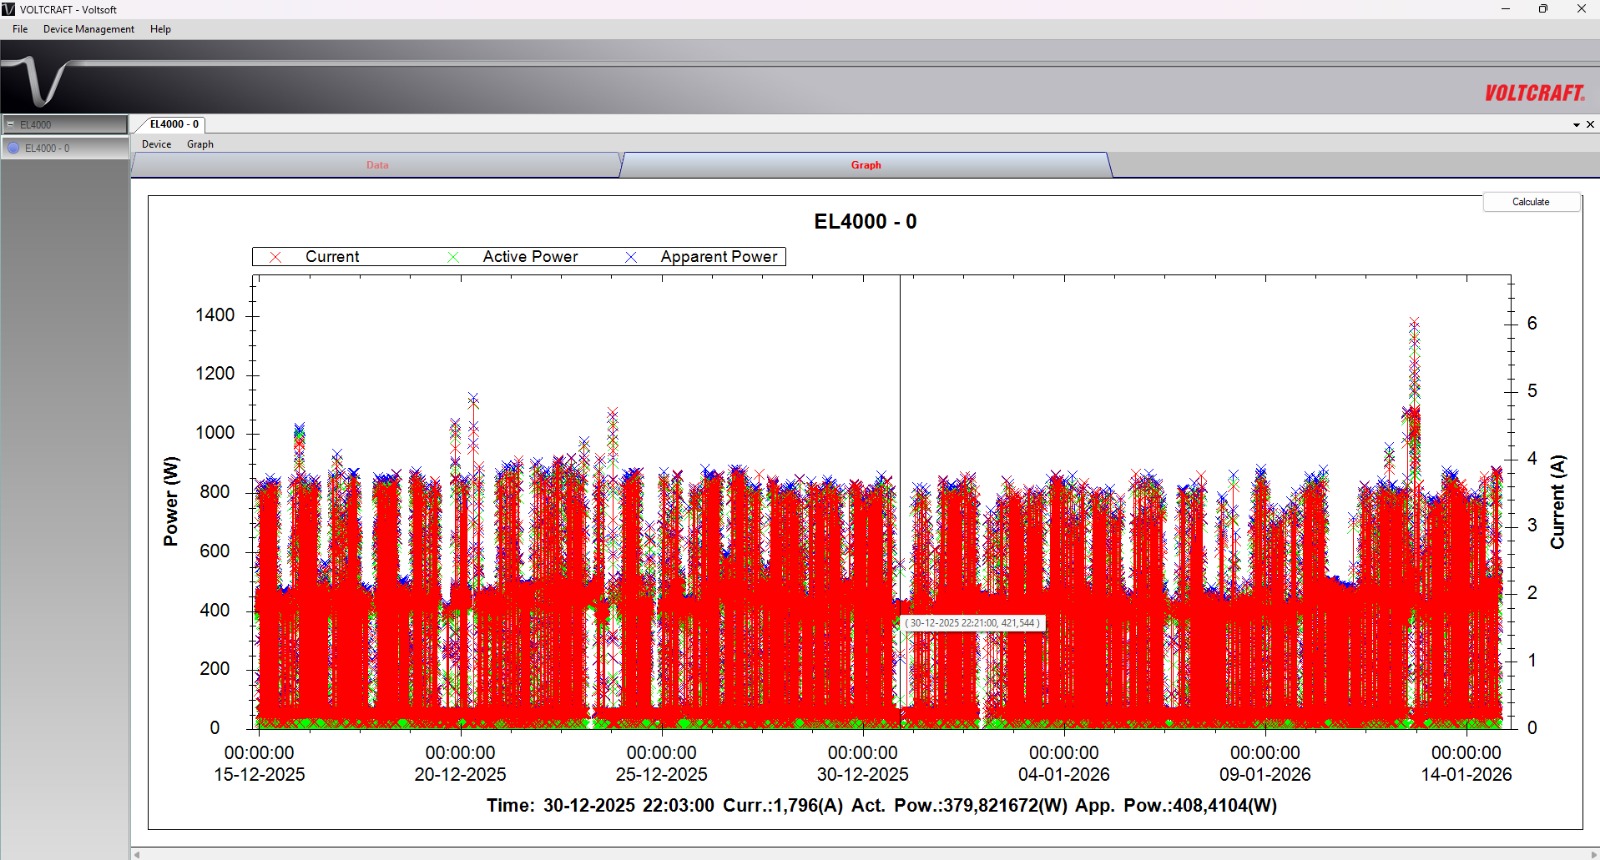Click the blue device icon beside EL4000 - 0
The image size is (1600, 860).
click(13, 148)
